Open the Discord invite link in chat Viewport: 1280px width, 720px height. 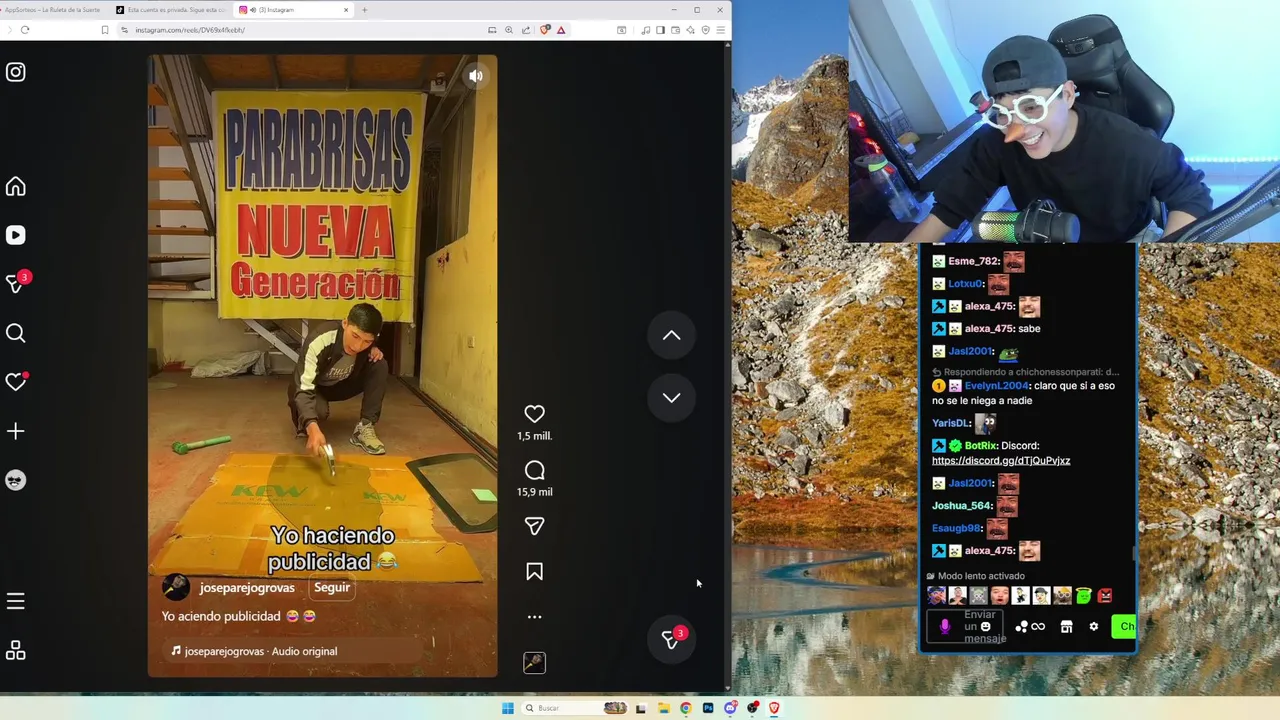pos(1001,461)
